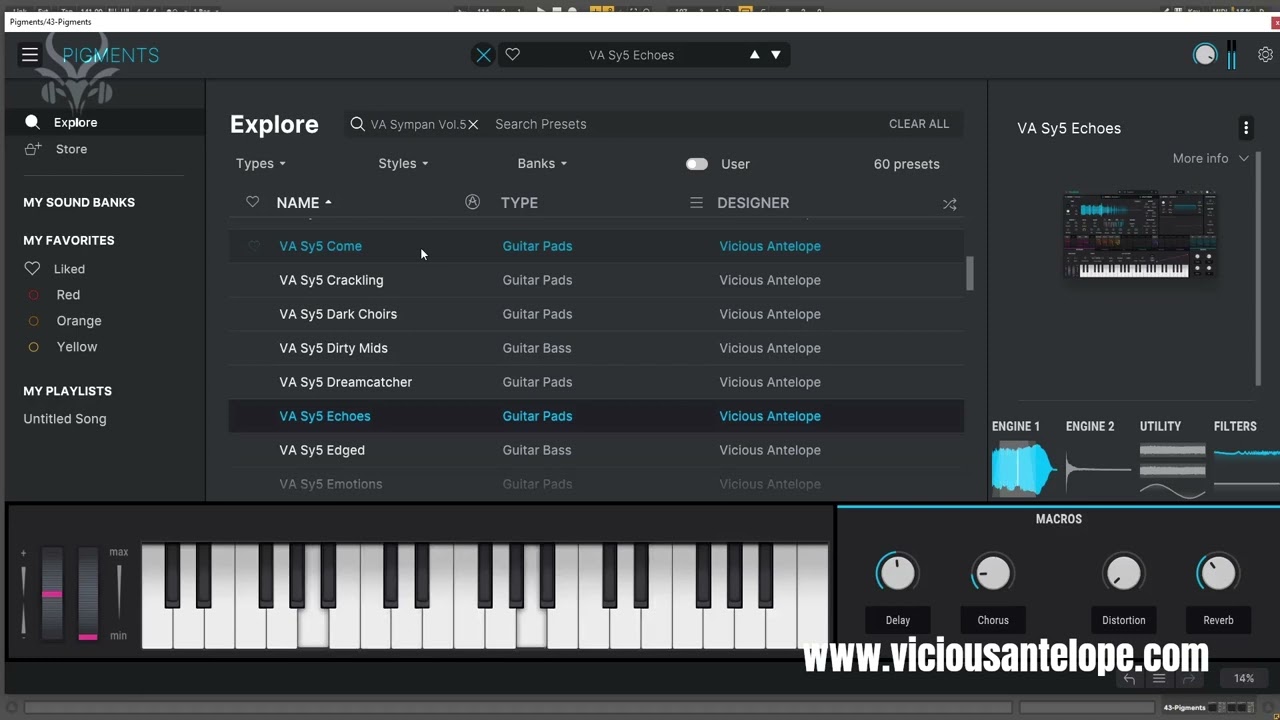Toggle the User presets switch
The width and height of the screenshot is (1280, 720).
697,164
